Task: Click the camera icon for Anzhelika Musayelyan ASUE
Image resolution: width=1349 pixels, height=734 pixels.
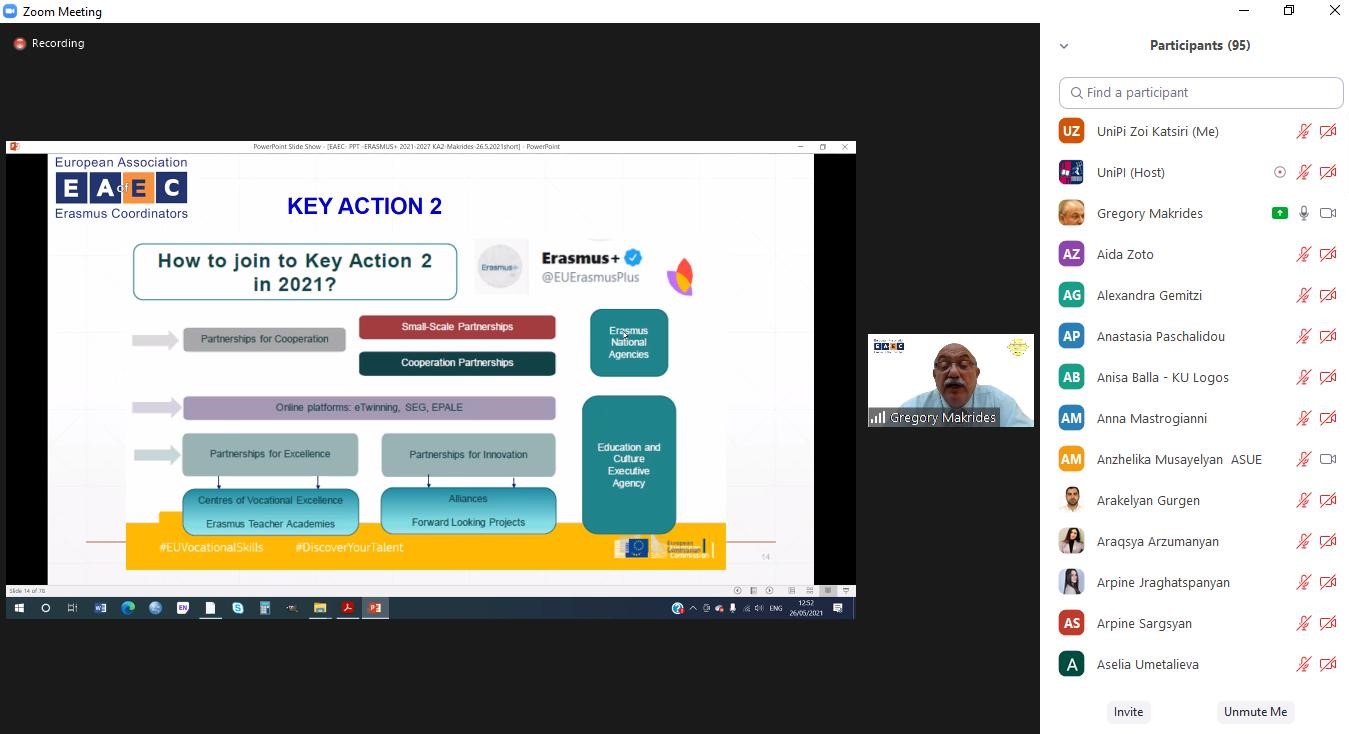Action: pos(1328,459)
